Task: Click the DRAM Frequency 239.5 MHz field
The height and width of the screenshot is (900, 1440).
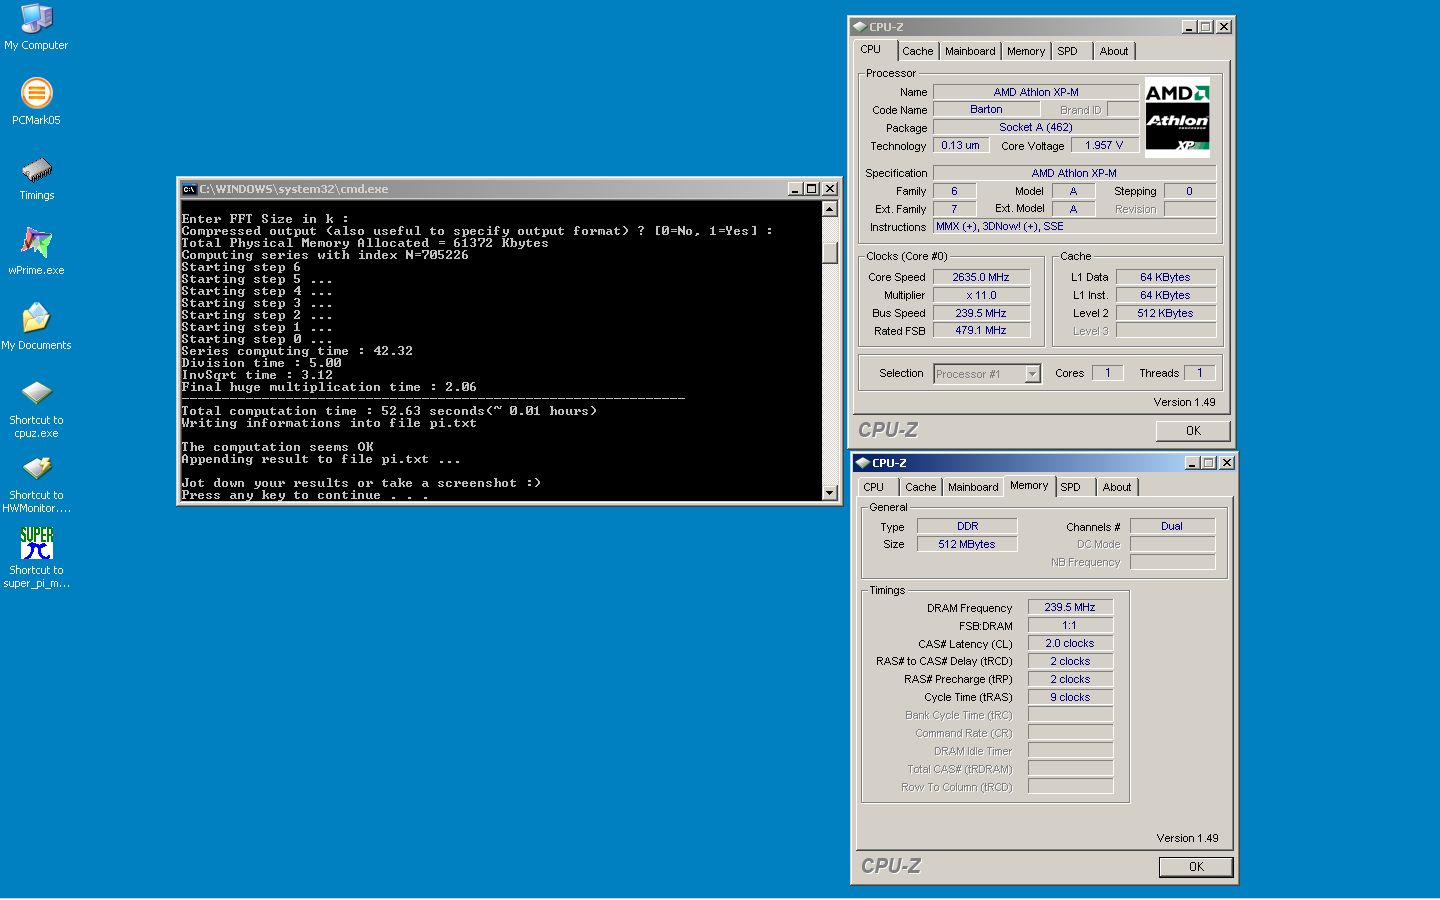Action: pos(1070,607)
